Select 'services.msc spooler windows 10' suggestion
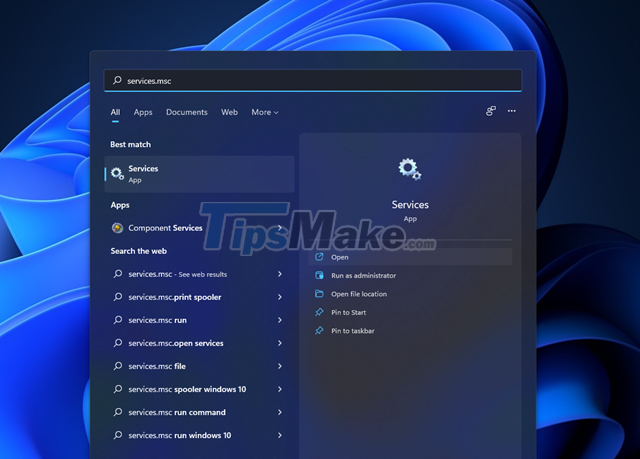 pos(199,389)
